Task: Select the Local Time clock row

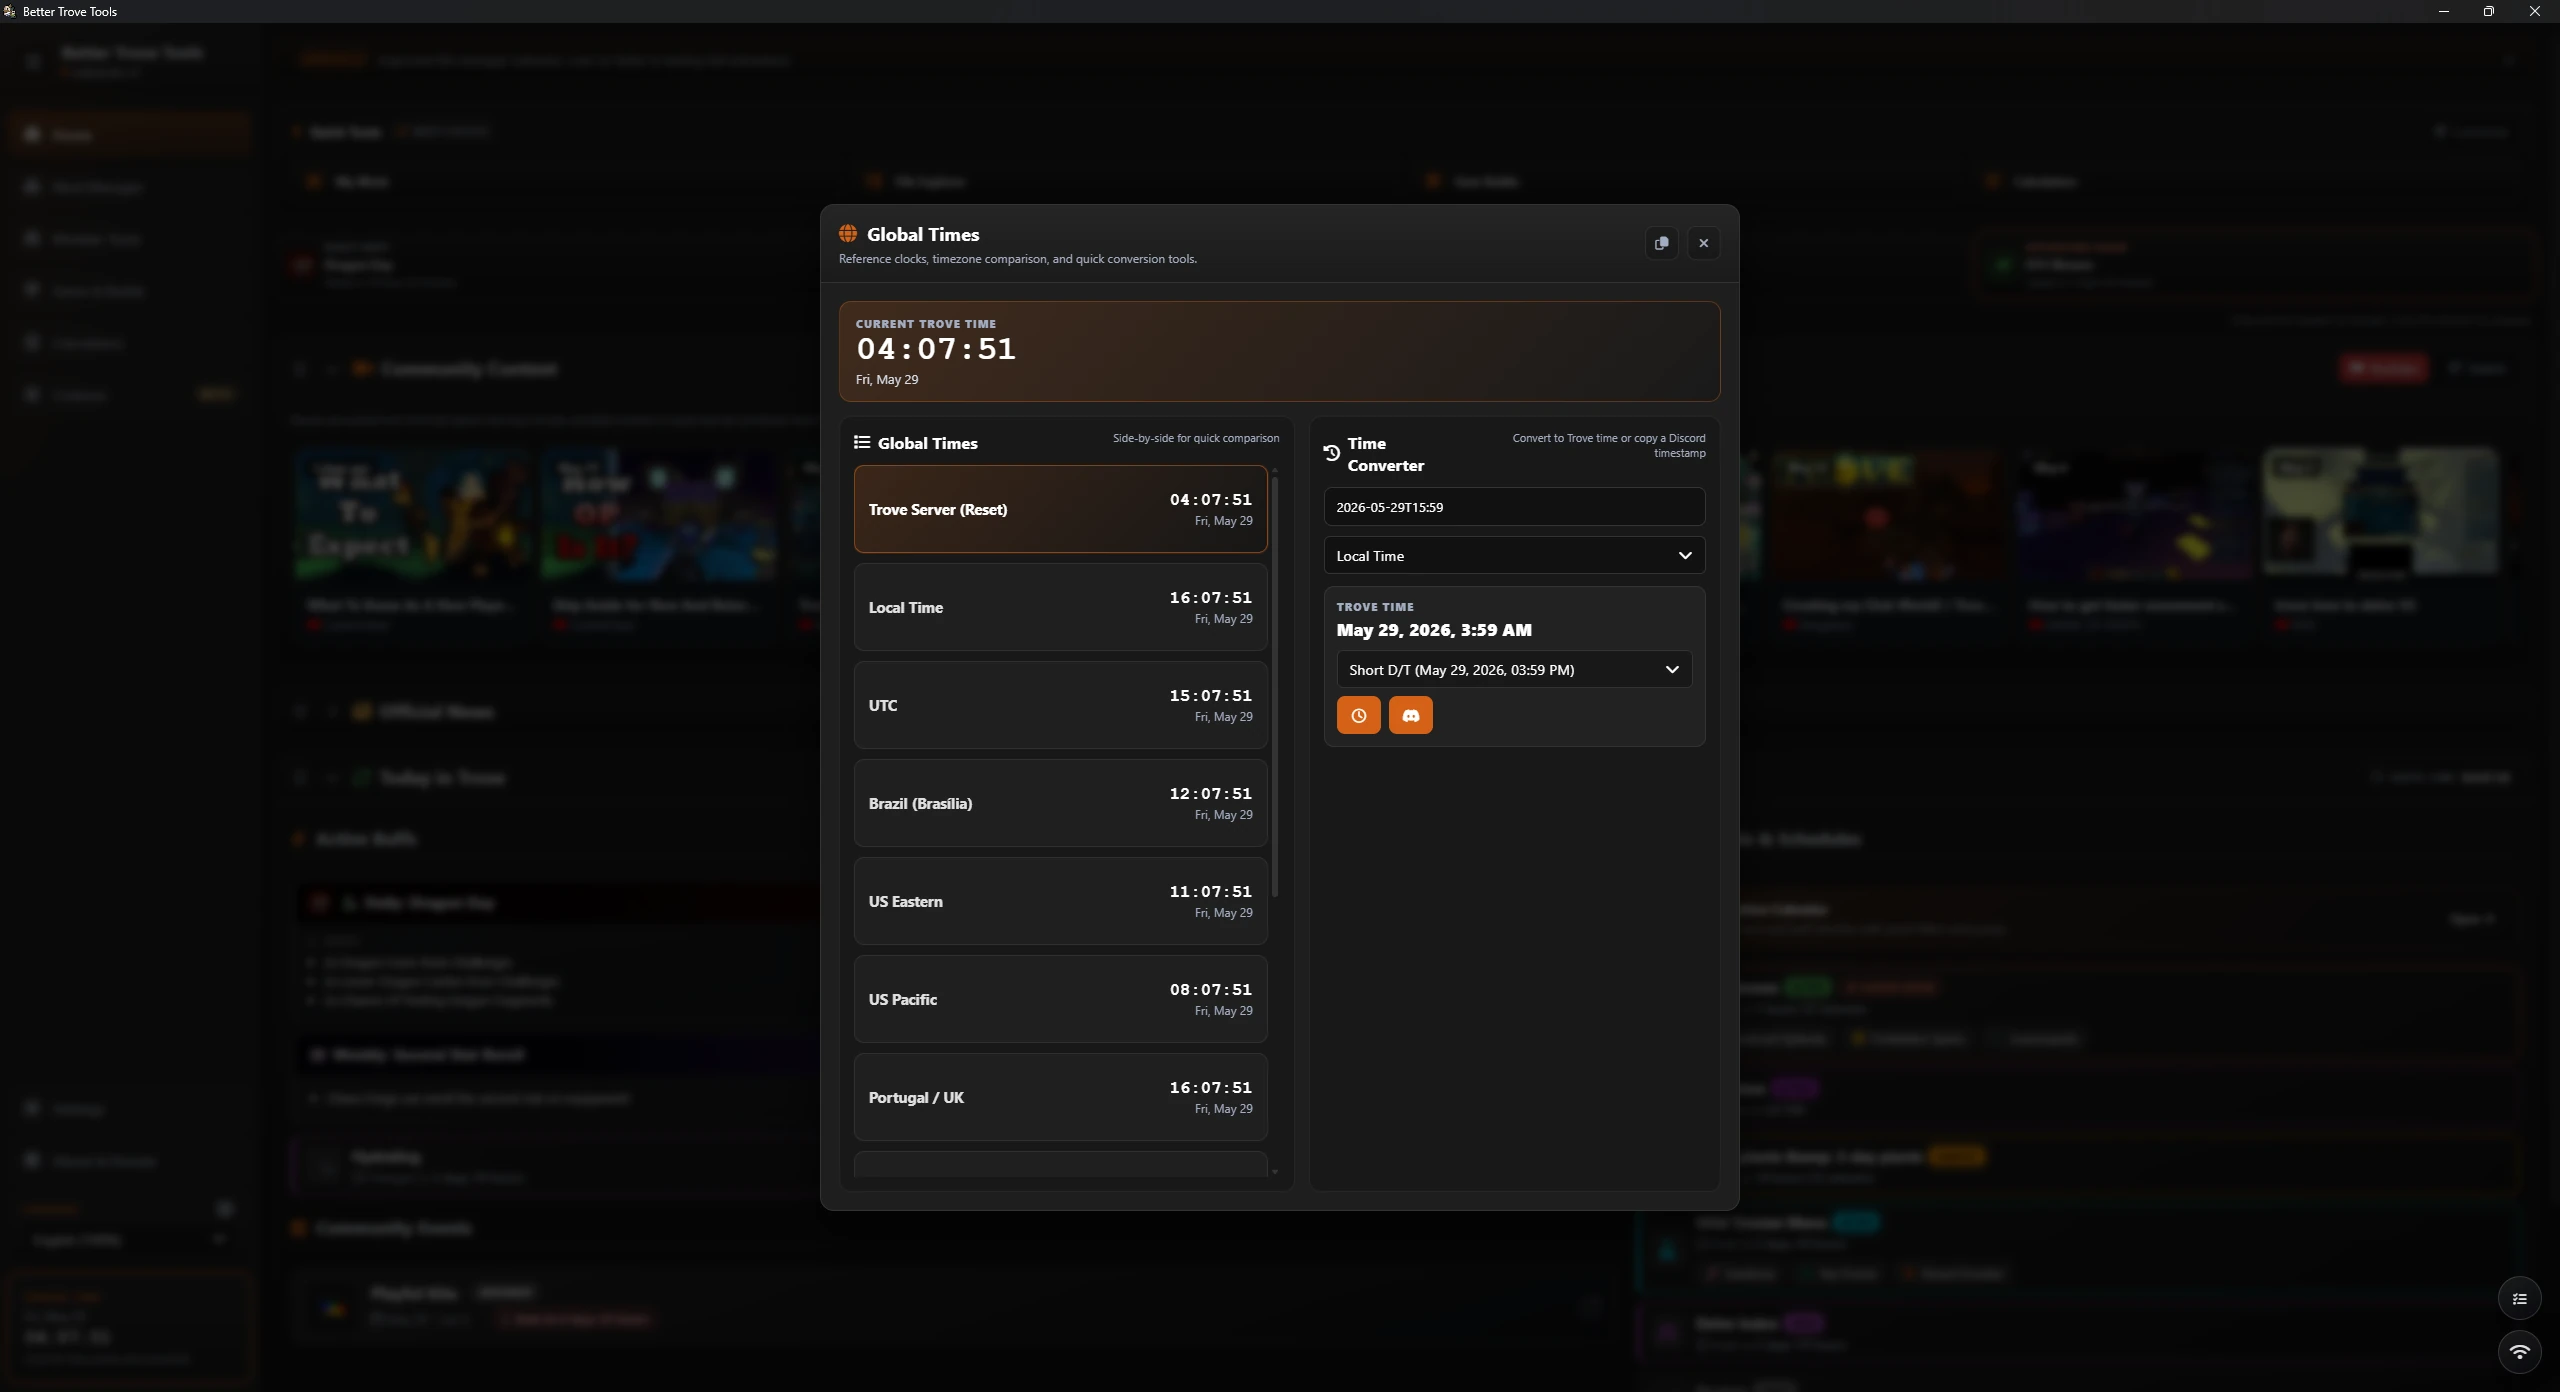Action: point(1060,607)
